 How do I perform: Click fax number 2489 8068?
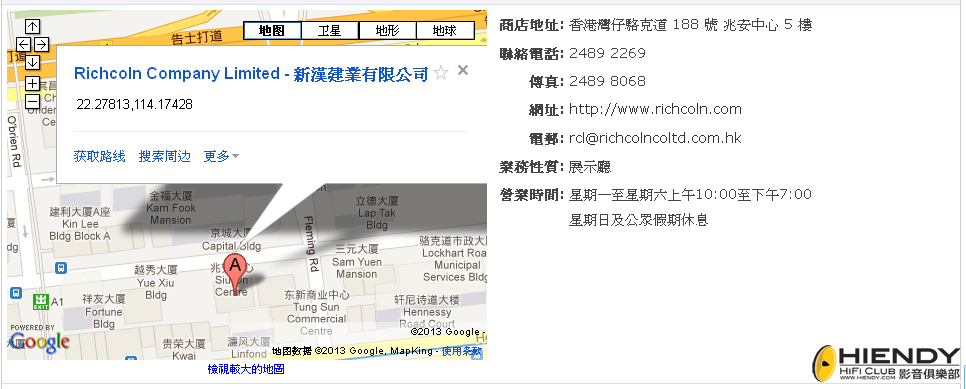point(607,81)
